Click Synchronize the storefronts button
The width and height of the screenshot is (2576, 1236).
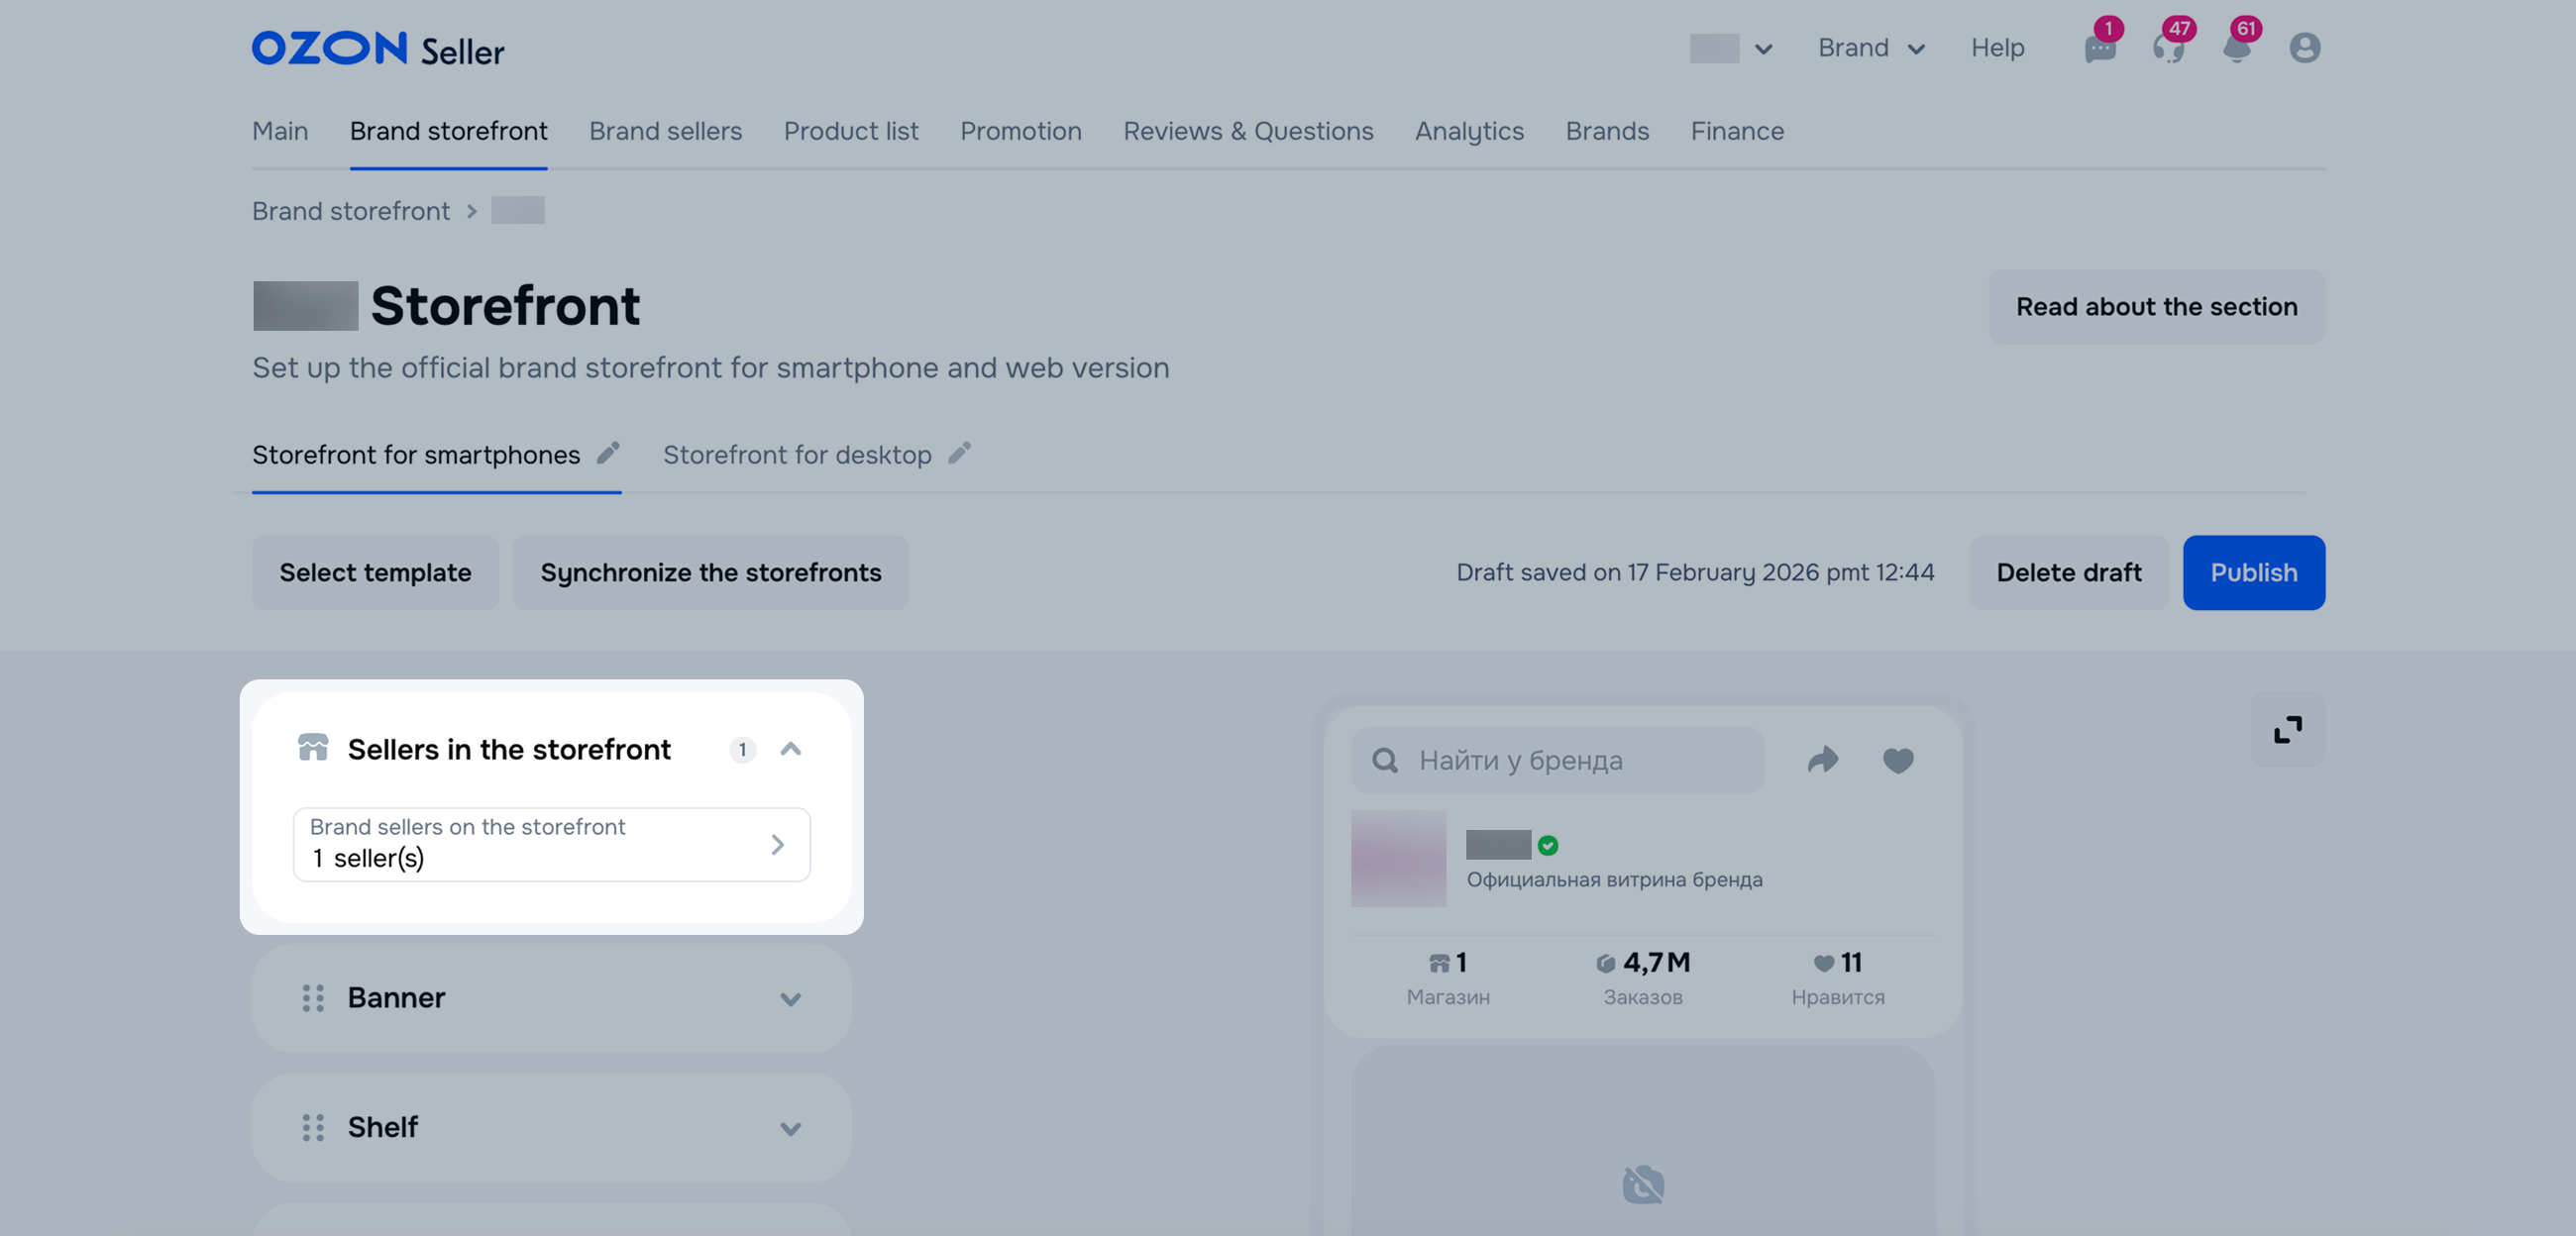tap(711, 573)
